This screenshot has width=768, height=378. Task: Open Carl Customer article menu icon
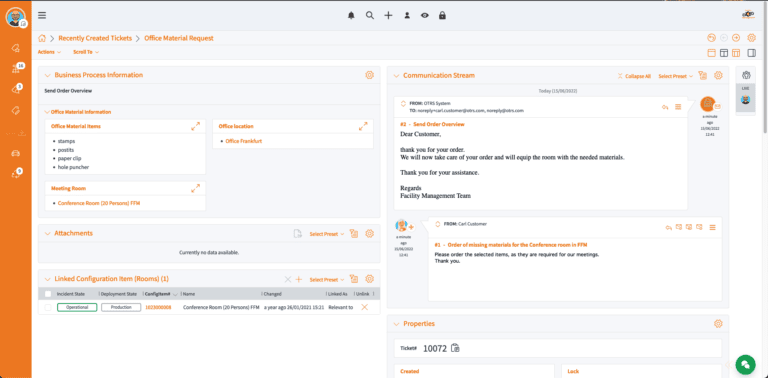pyautogui.click(x=713, y=227)
